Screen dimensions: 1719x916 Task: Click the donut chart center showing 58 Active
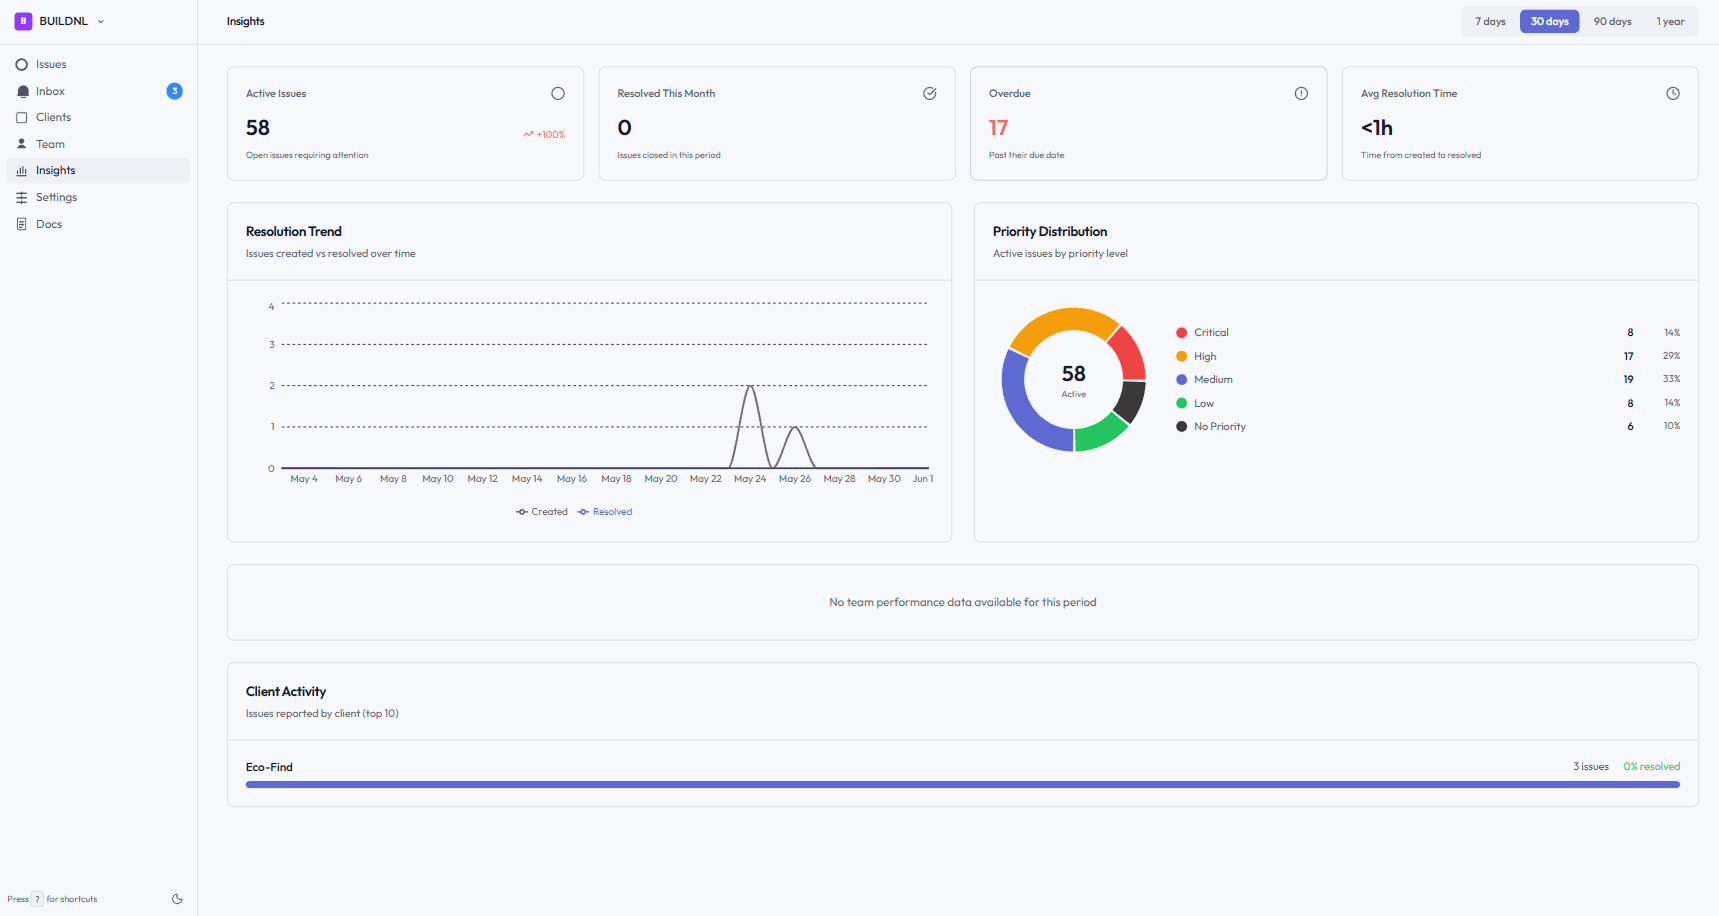point(1074,380)
